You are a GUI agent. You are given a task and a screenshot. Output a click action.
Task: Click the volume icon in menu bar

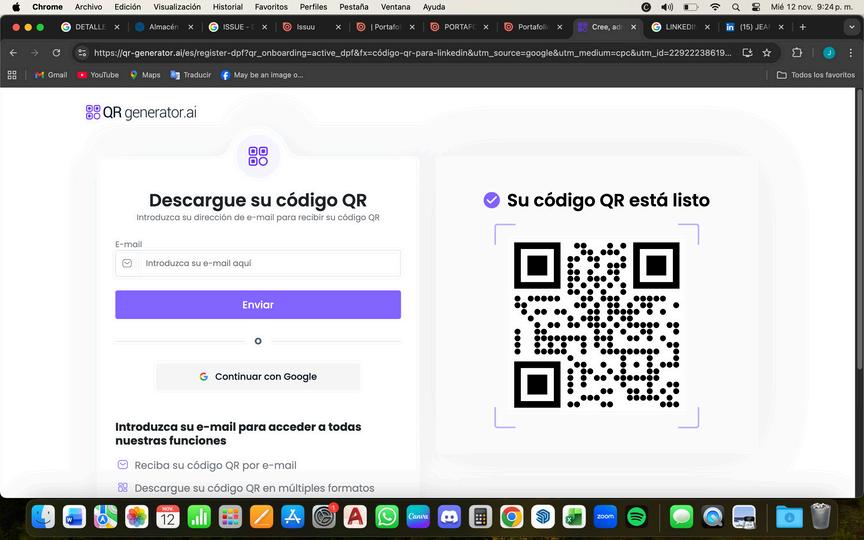[x=667, y=7]
